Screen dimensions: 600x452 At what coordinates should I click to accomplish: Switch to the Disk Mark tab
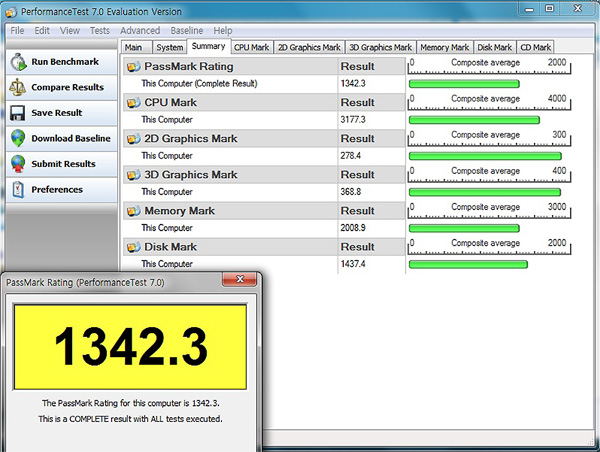(494, 47)
